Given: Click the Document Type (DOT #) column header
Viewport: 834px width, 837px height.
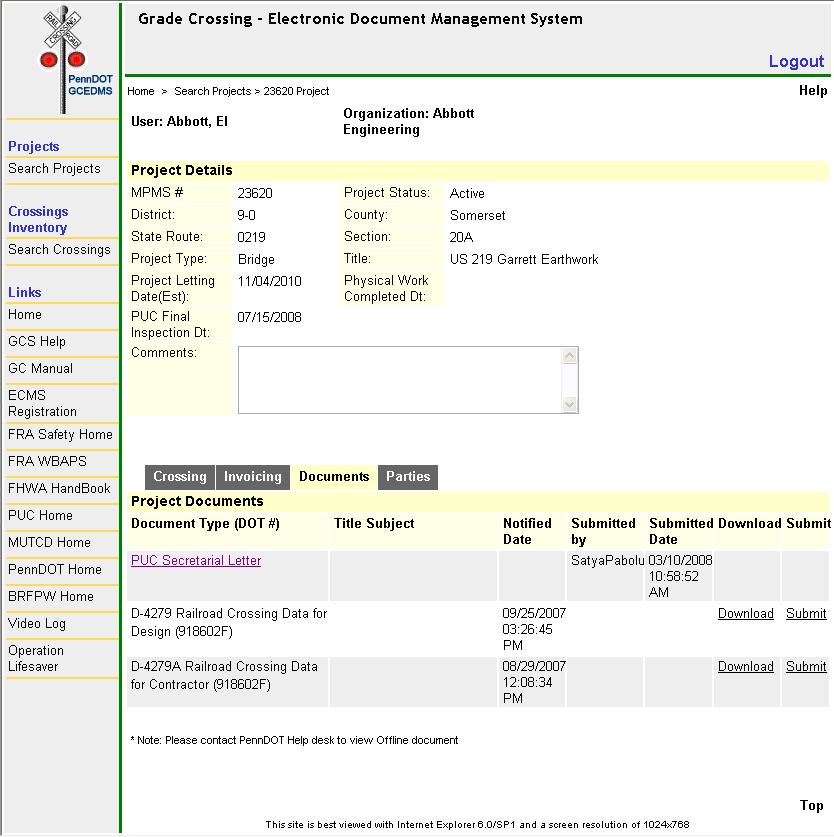Looking at the screenshot, I should (x=205, y=524).
